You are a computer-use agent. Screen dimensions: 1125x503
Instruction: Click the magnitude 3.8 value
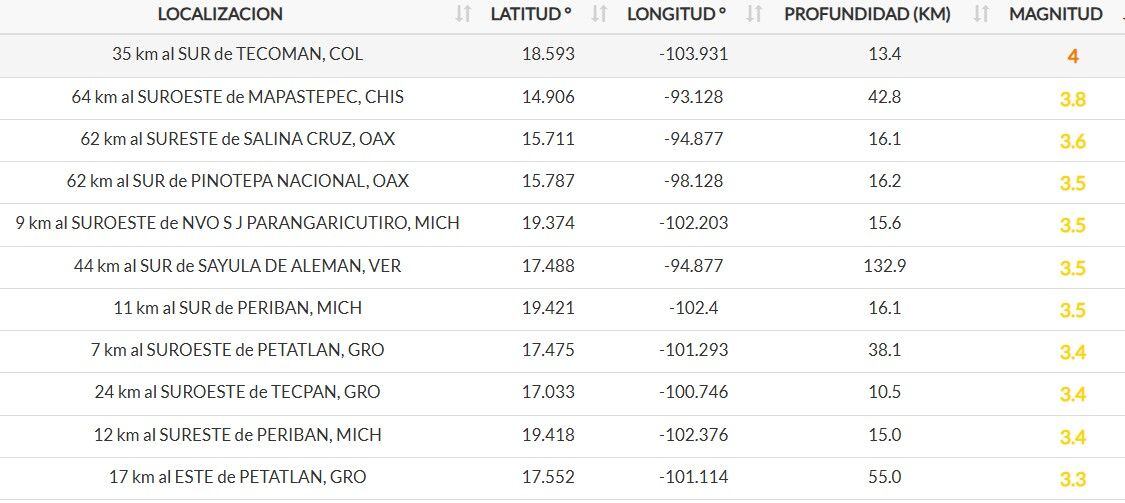tap(1072, 99)
